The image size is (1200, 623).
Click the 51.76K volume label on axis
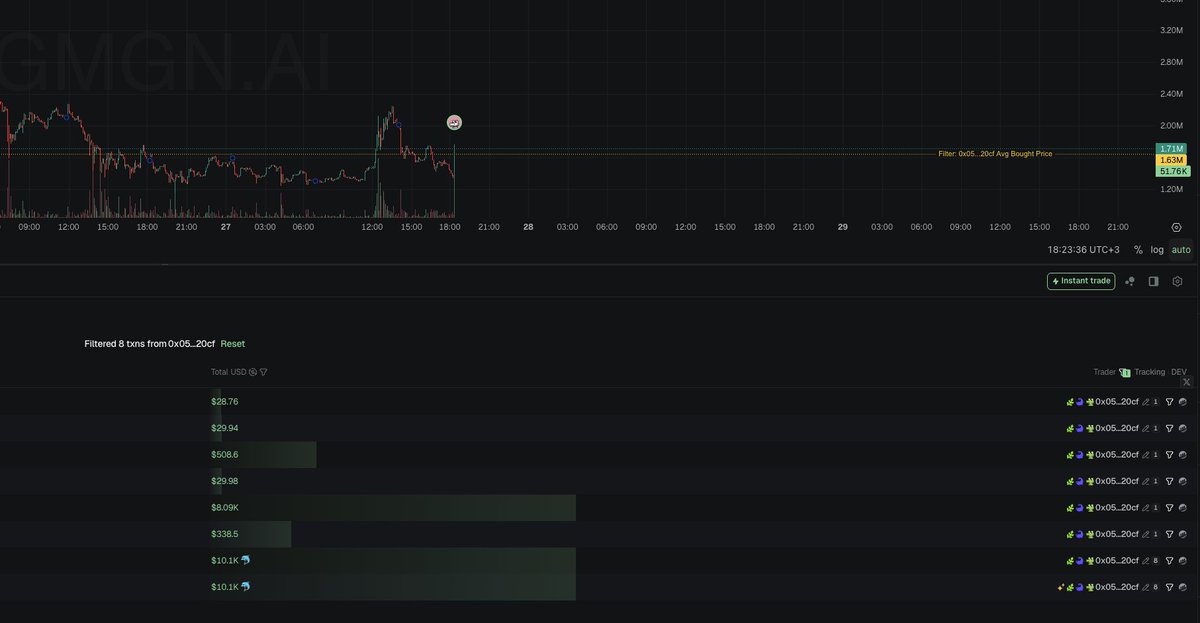tap(1171, 171)
